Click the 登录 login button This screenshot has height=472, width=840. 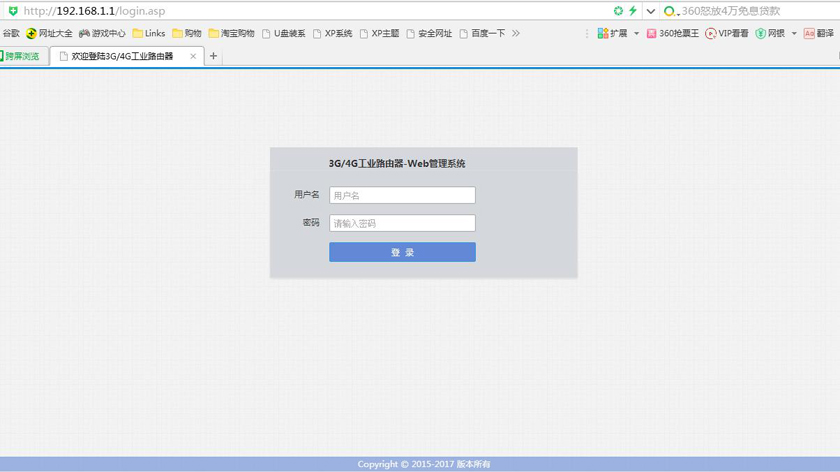tap(402, 252)
